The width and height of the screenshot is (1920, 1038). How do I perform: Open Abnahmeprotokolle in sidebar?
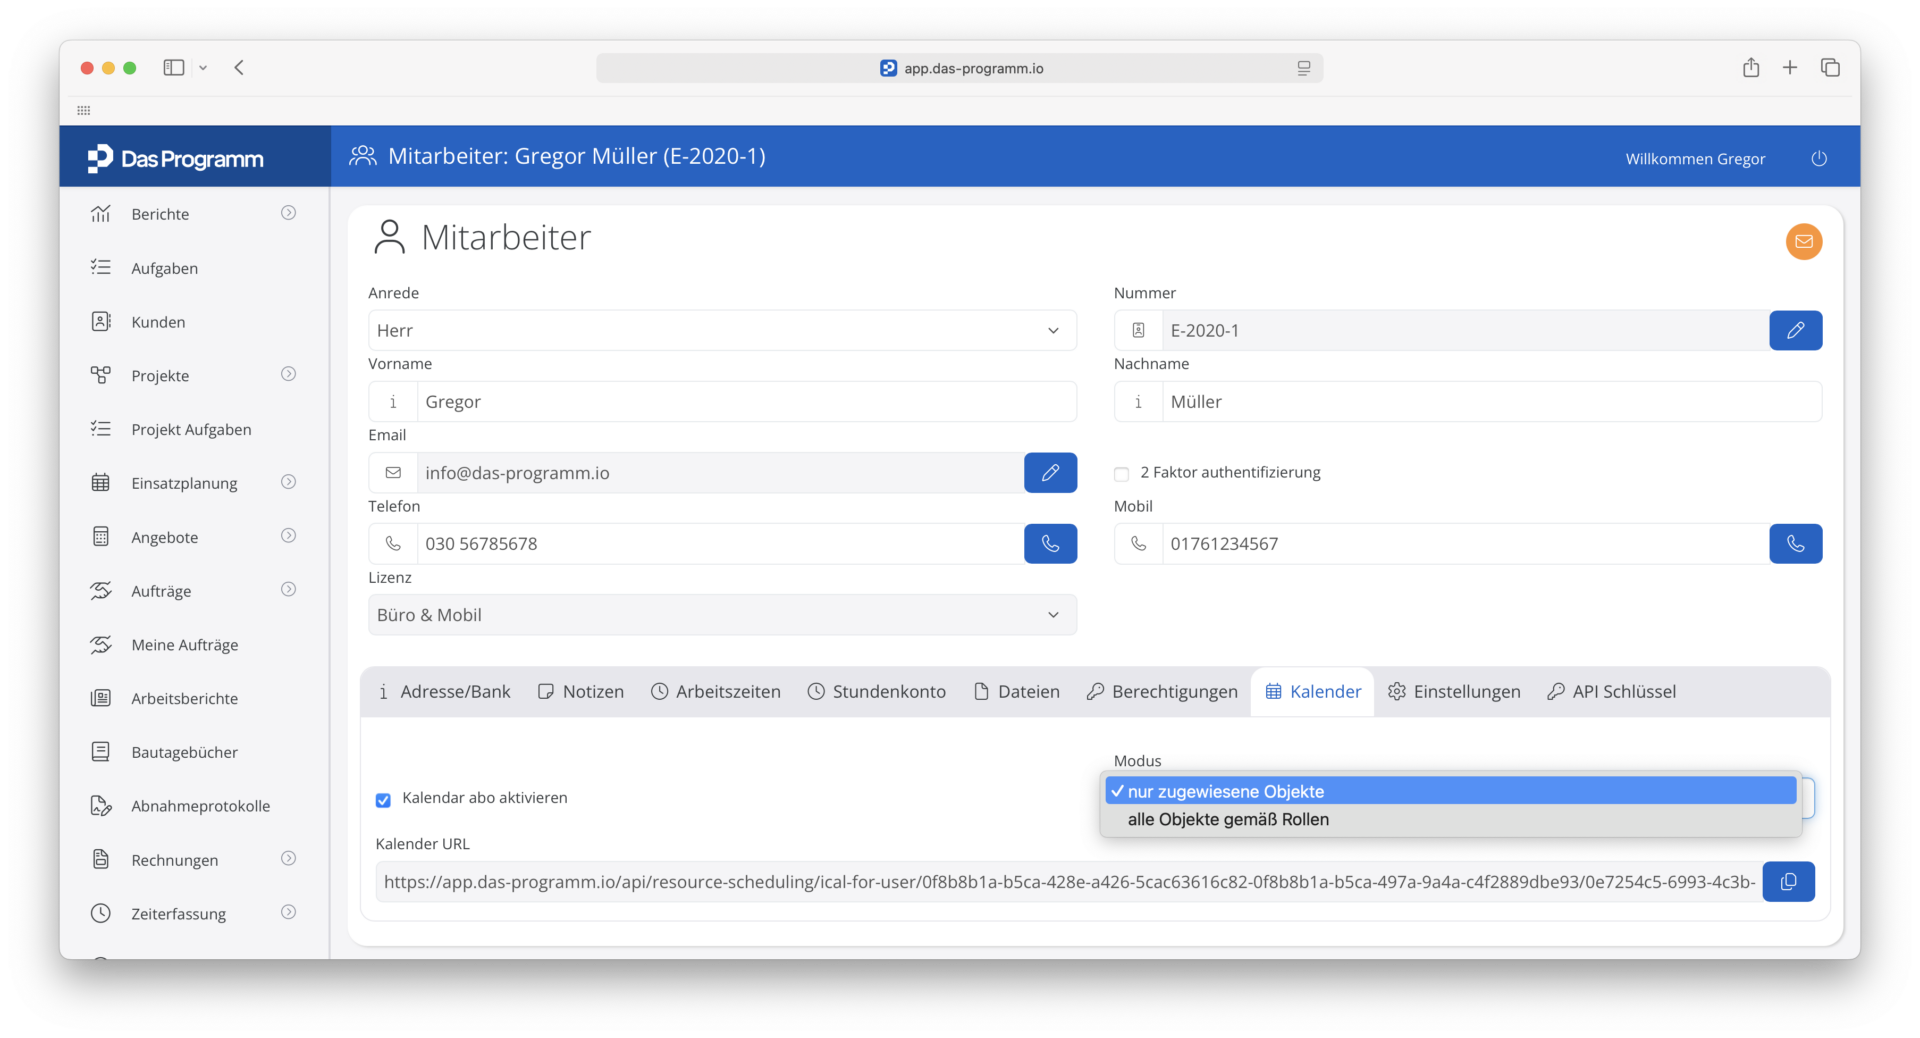click(x=200, y=806)
